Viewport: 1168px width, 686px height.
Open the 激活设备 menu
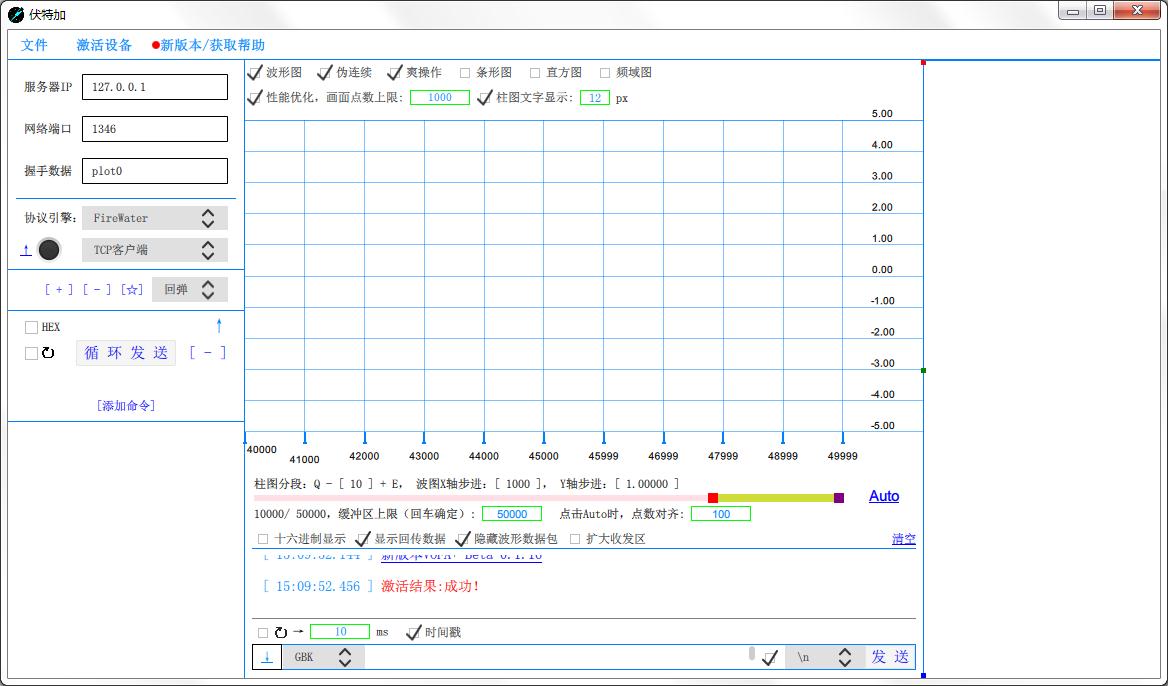point(104,45)
